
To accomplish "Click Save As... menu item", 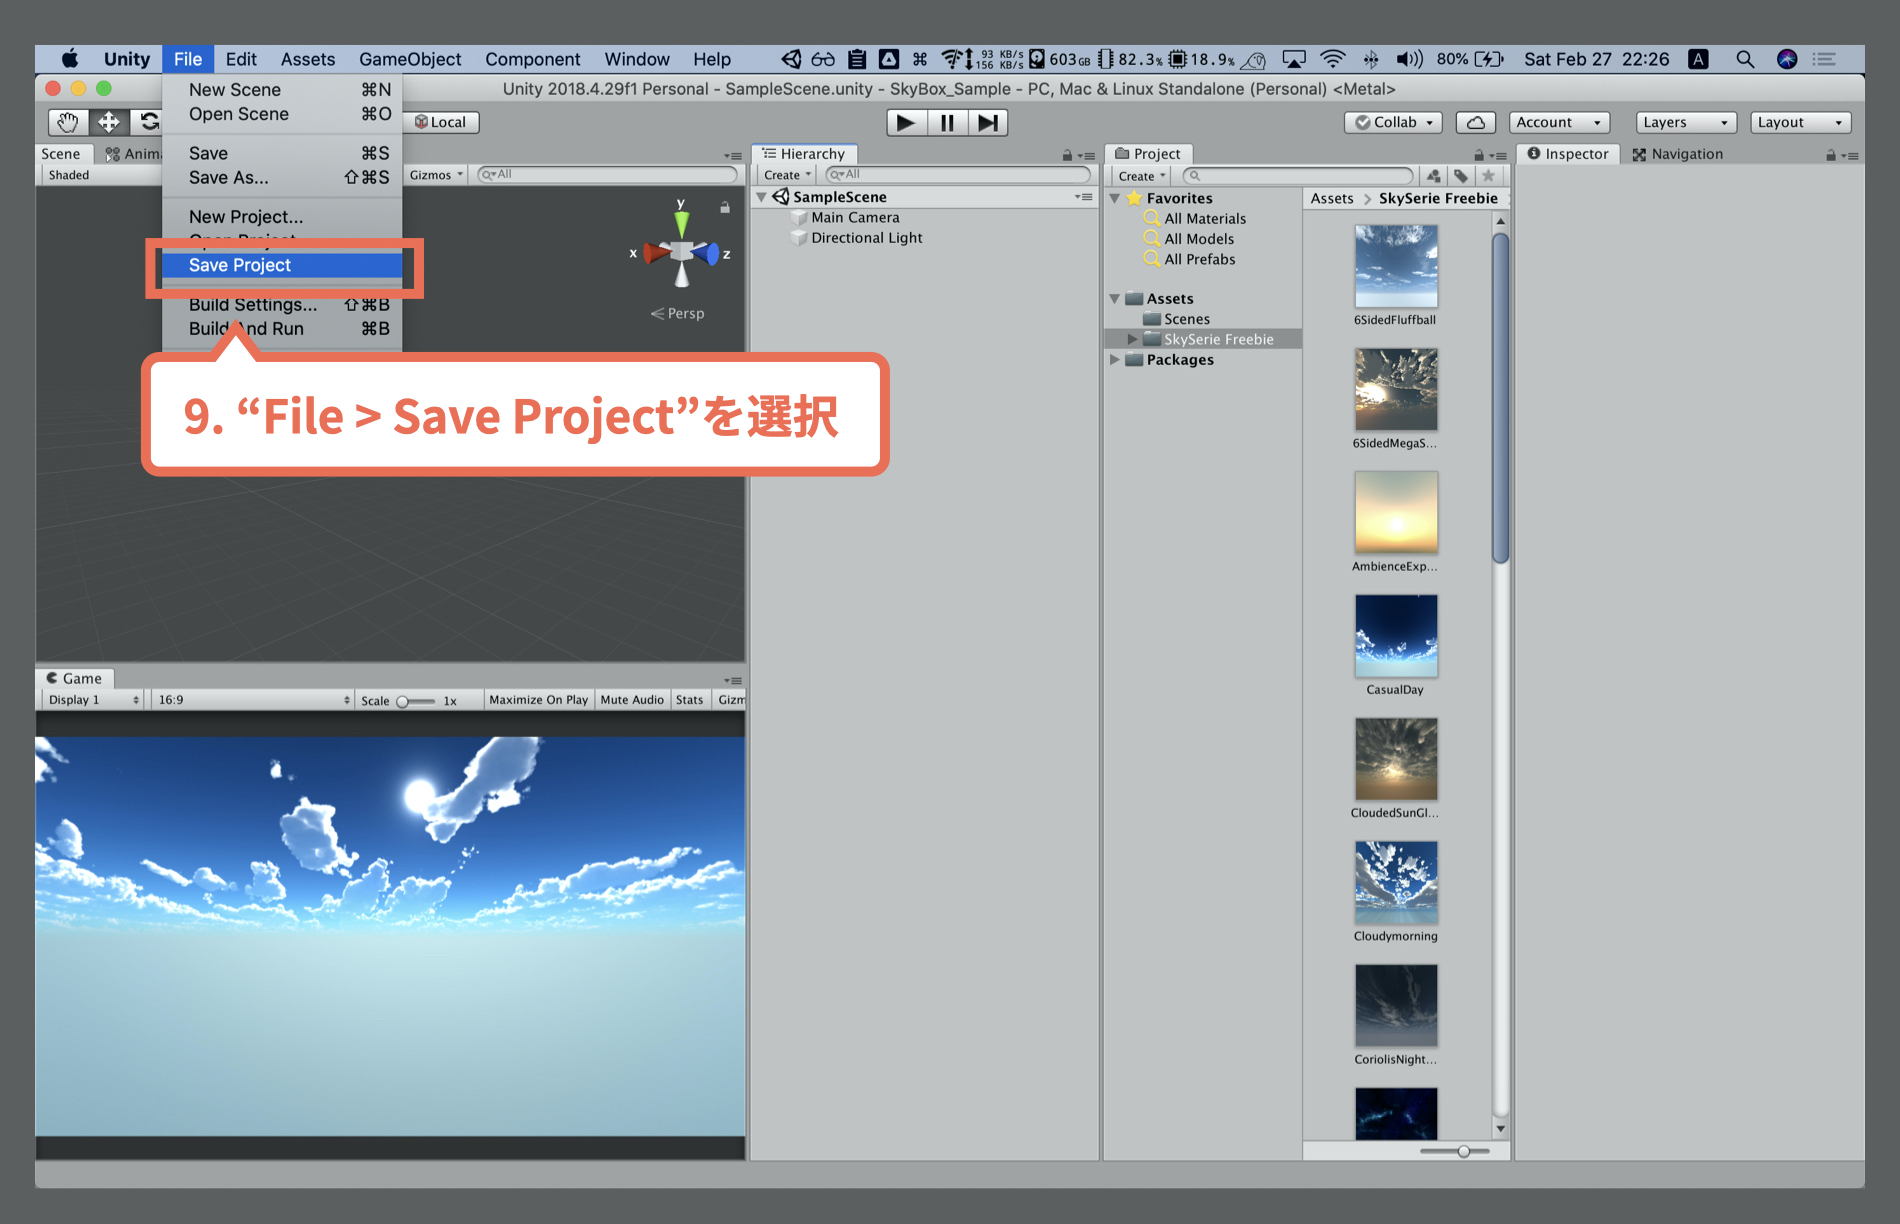I will pos(282,178).
